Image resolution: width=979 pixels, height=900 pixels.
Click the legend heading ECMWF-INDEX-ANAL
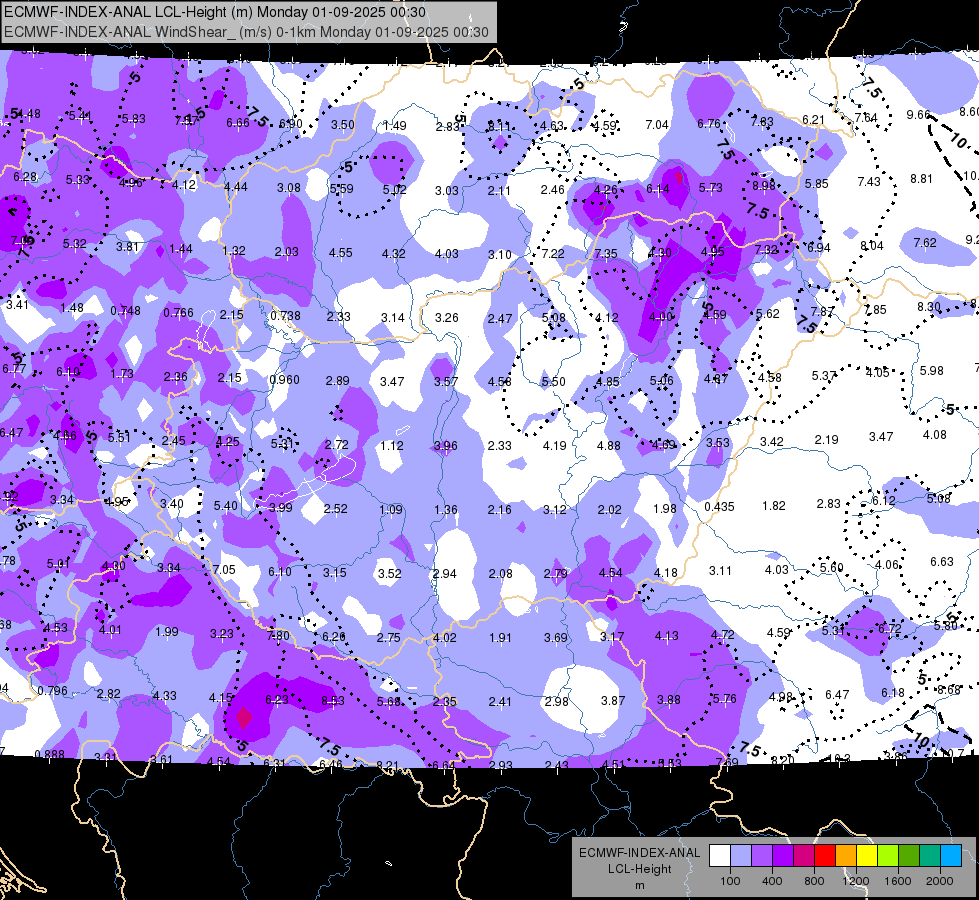(x=639, y=853)
